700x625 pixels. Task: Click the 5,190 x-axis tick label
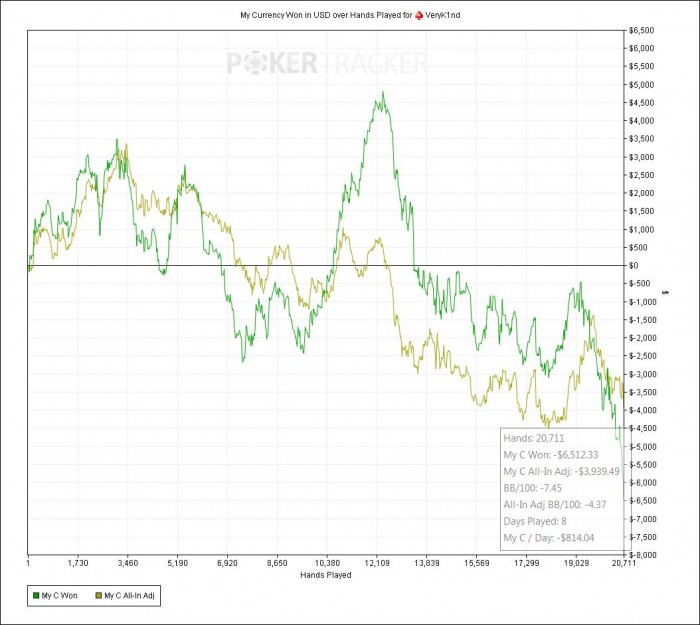click(x=178, y=563)
